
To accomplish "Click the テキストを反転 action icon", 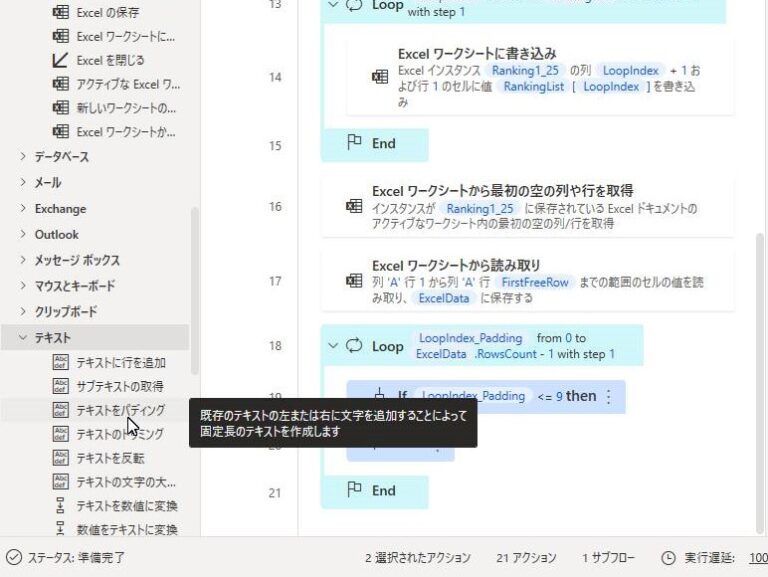I will (60, 457).
